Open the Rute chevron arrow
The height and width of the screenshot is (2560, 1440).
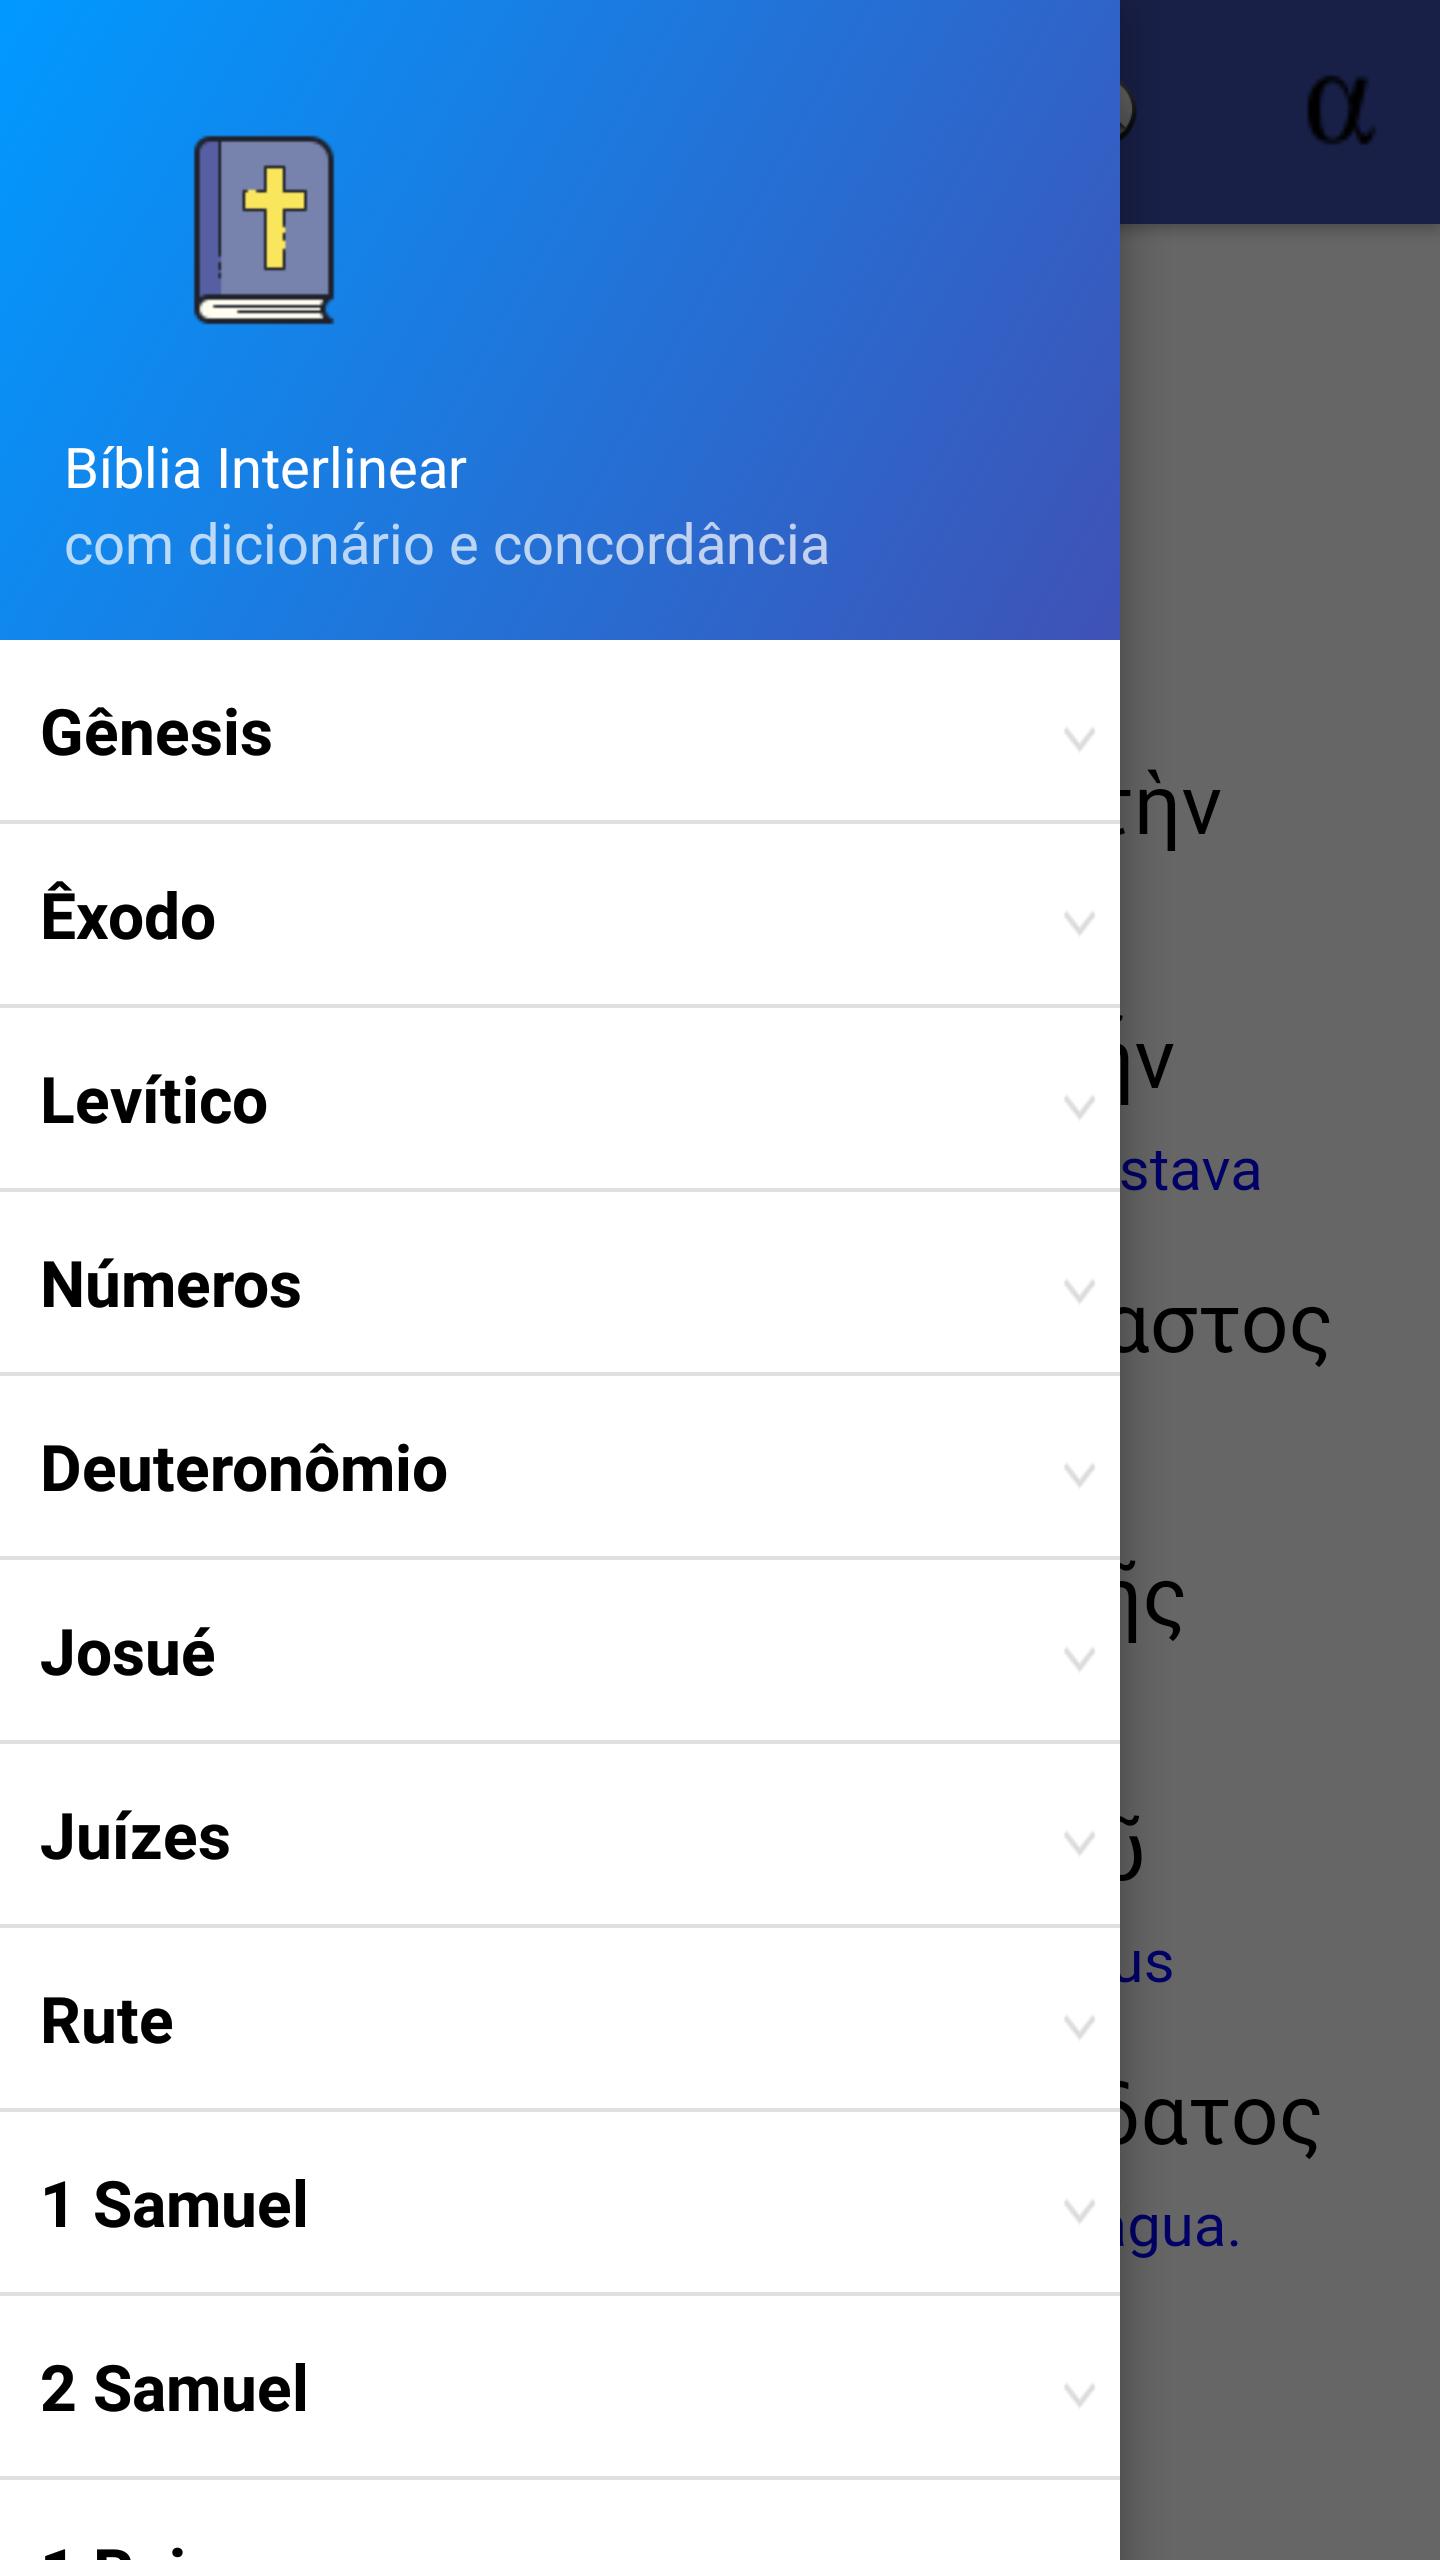[1078, 2027]
